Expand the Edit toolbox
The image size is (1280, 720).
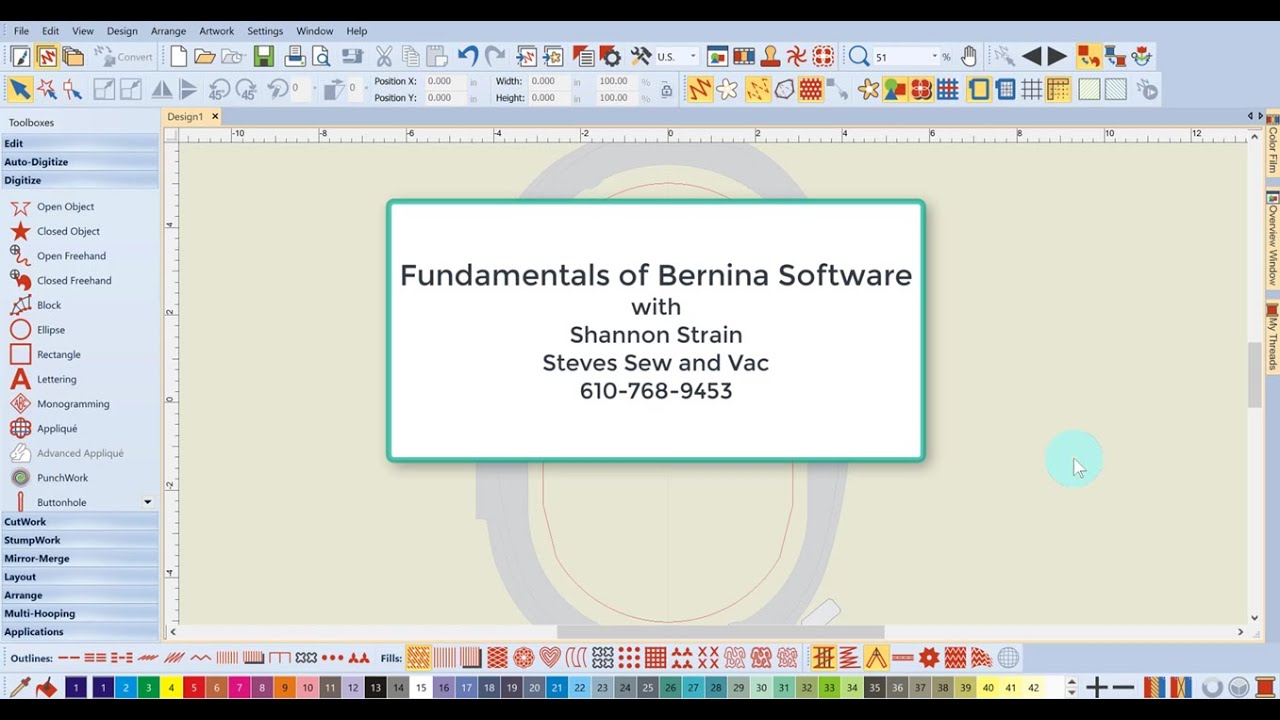(79, 143)
